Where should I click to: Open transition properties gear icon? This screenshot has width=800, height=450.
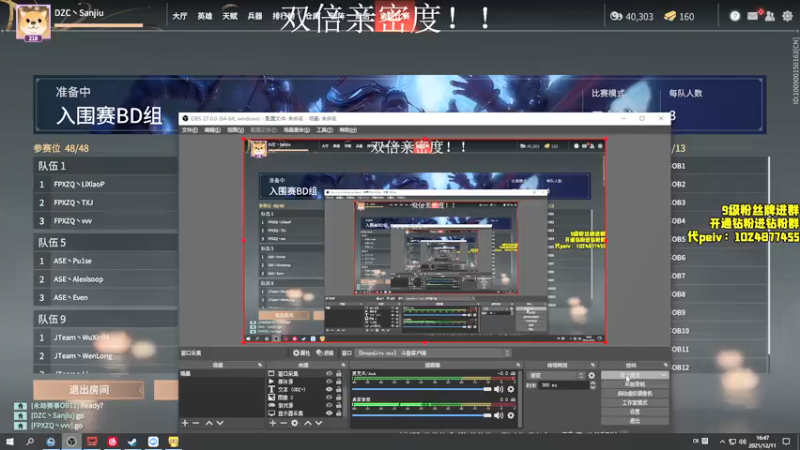point(591,376)
